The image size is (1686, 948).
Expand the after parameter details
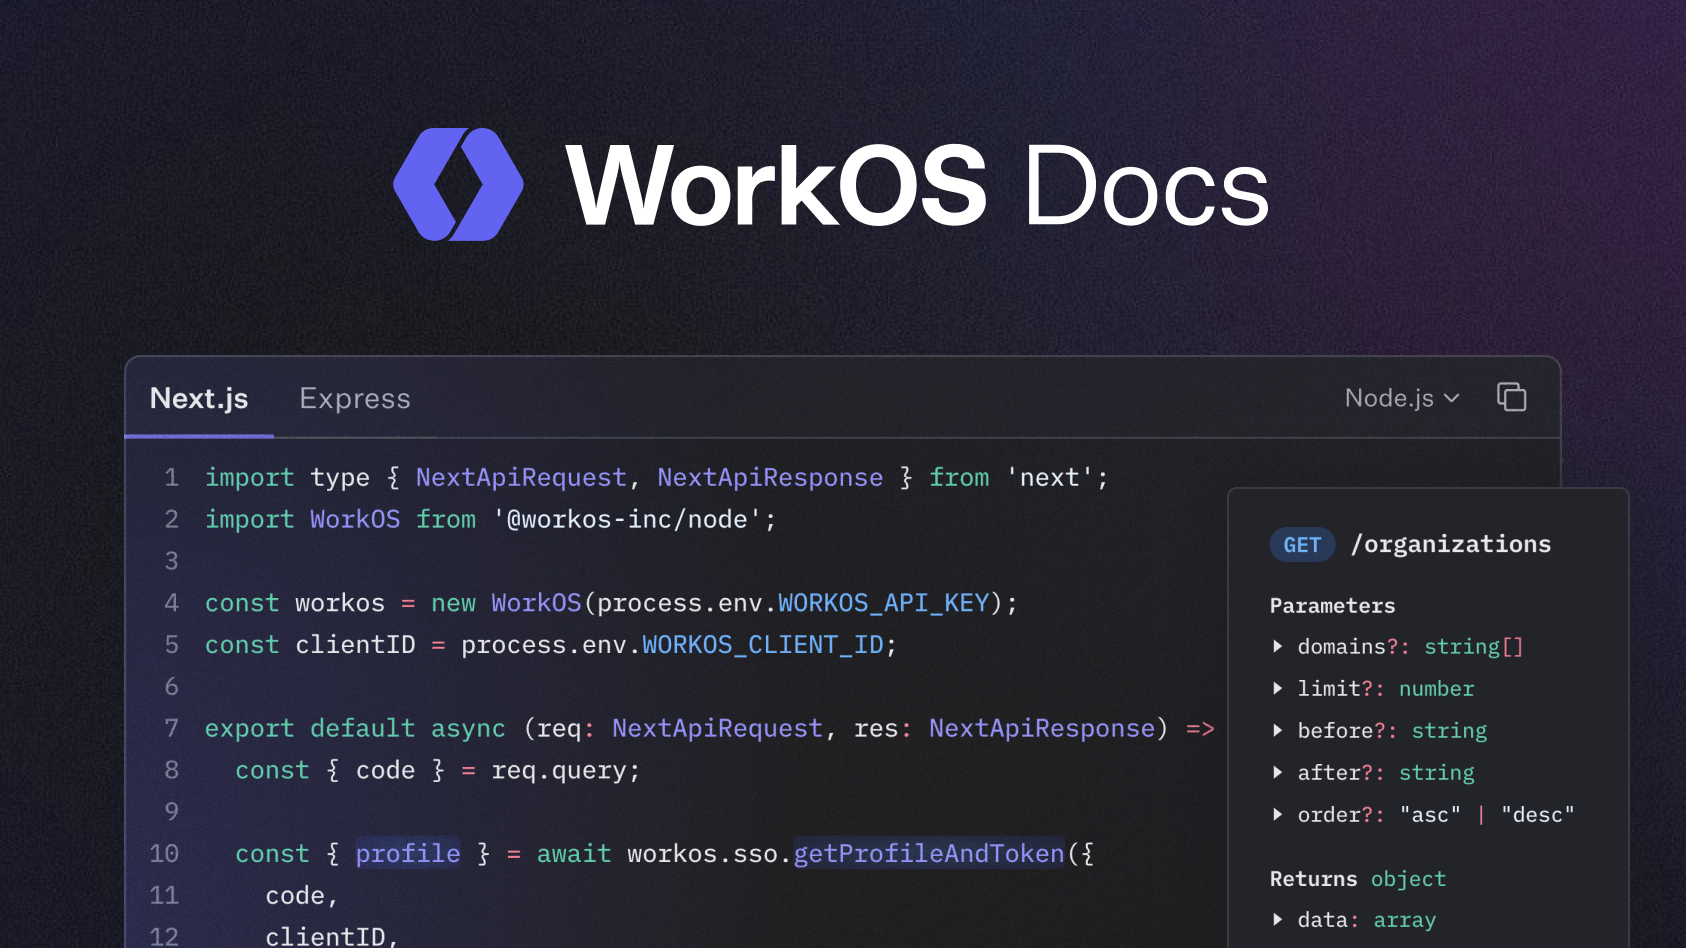point(1278,773)
